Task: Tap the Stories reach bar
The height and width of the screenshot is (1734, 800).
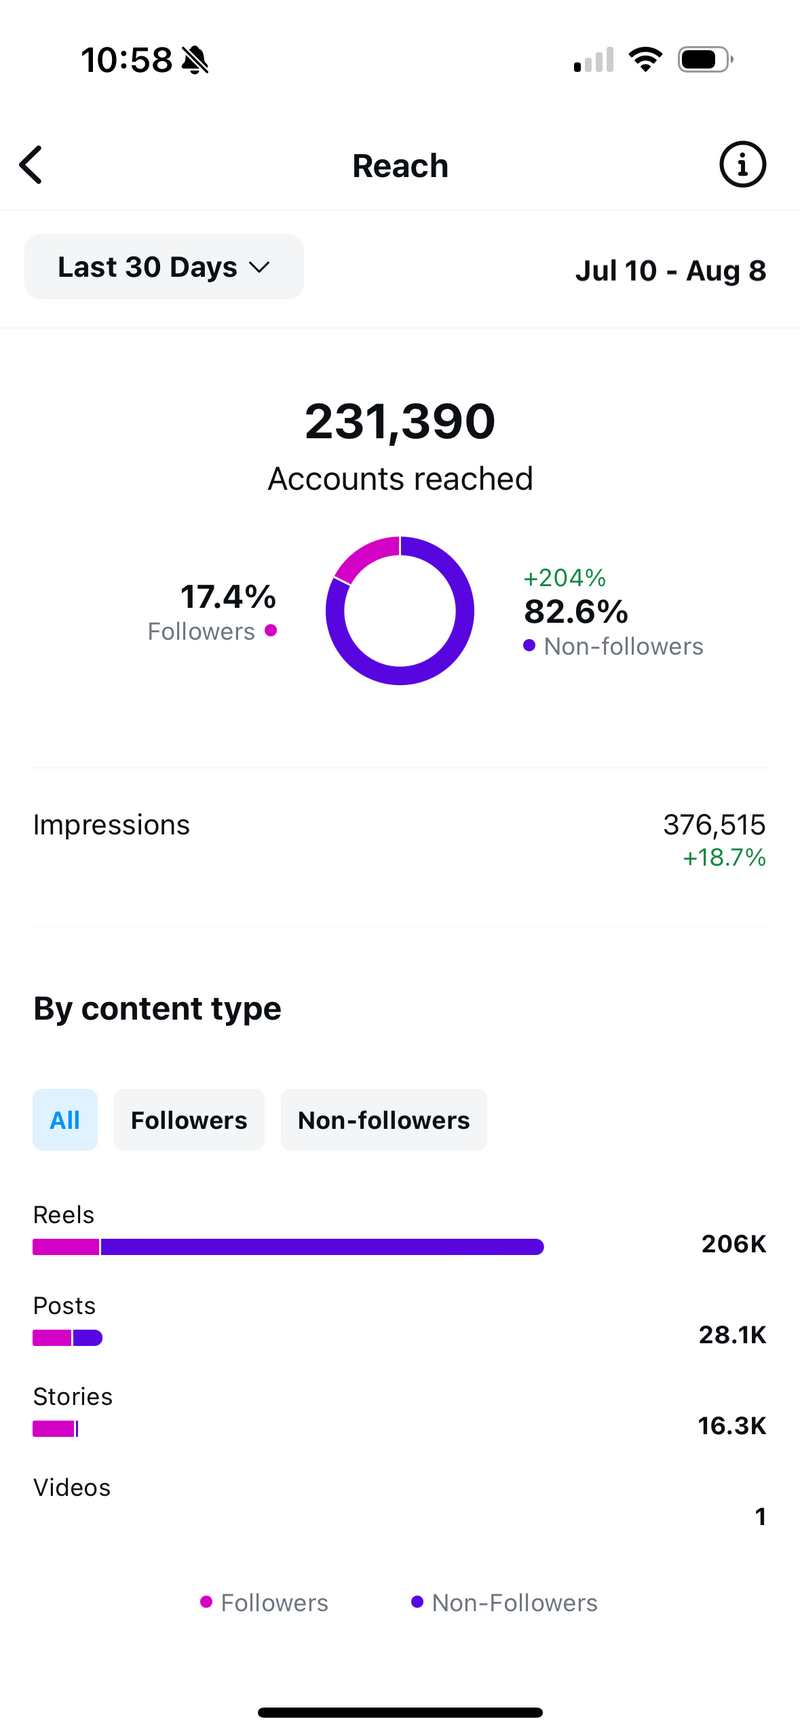Action: [55, 1429]
